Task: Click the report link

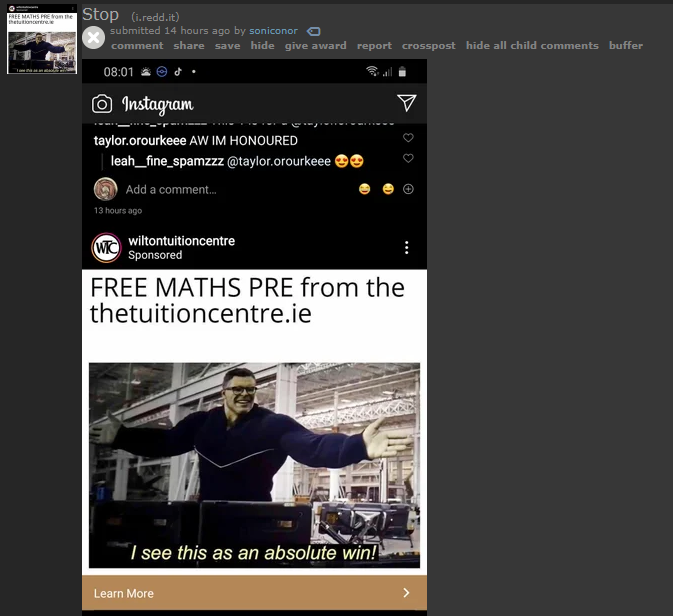Action: point(374,46)
